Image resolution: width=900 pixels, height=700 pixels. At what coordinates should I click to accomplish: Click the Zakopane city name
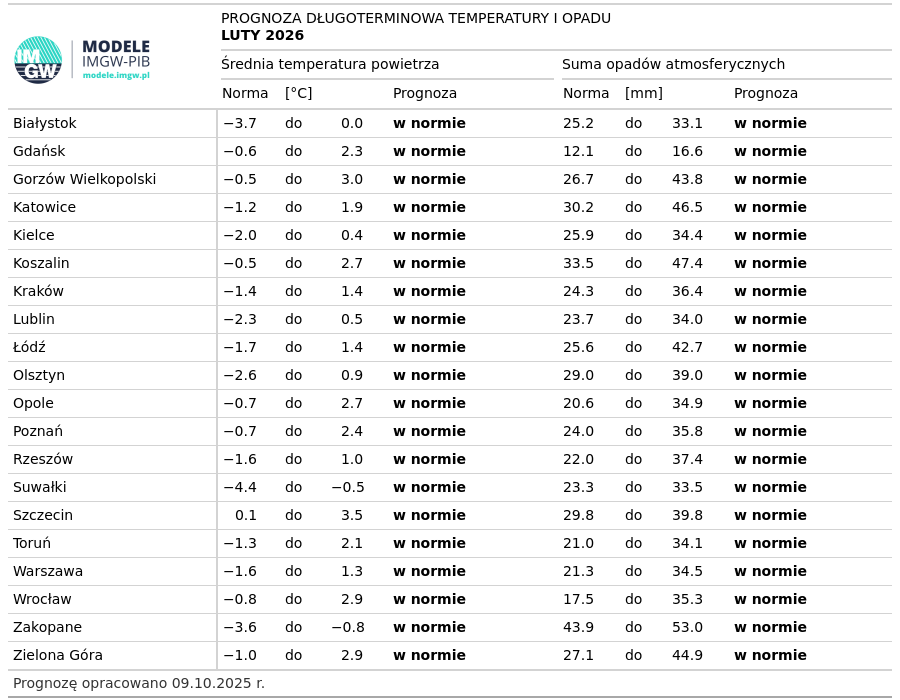click(47, 628)
